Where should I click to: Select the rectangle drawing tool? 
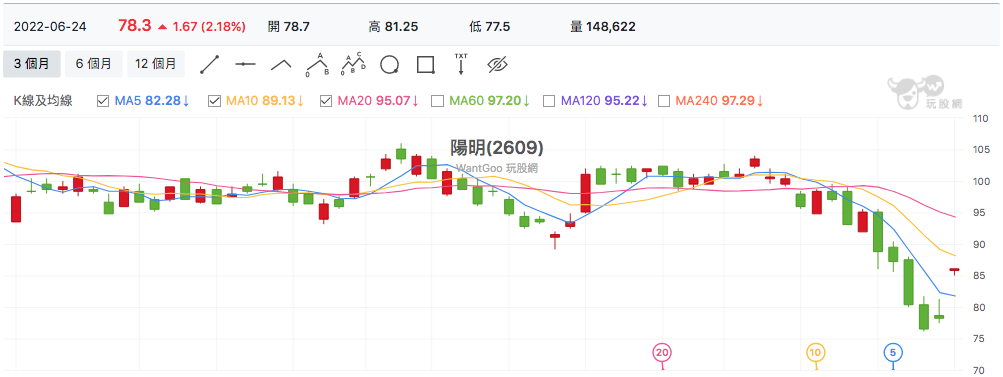point(425,65)
